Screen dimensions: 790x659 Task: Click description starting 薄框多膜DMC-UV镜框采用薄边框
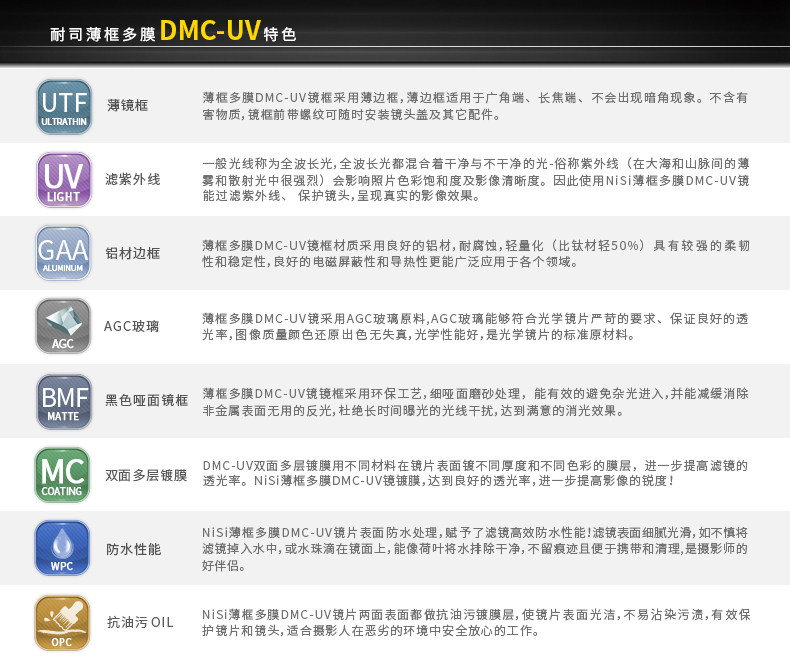point(475,106)
